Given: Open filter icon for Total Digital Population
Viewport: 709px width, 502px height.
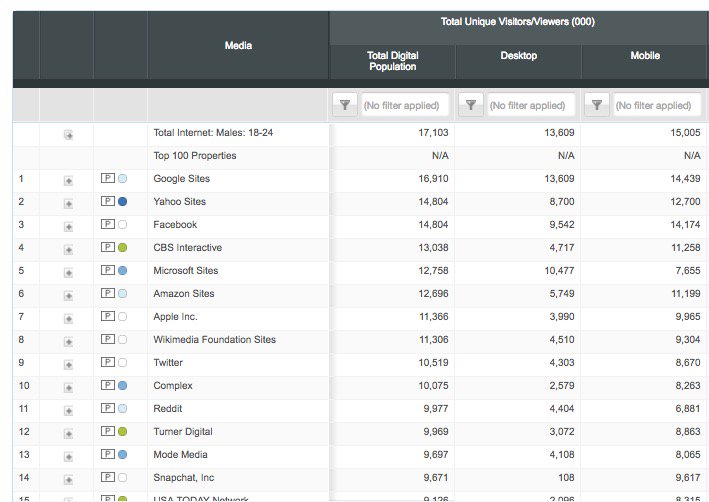Looking at the screenshot, I should tap(345, 105).
